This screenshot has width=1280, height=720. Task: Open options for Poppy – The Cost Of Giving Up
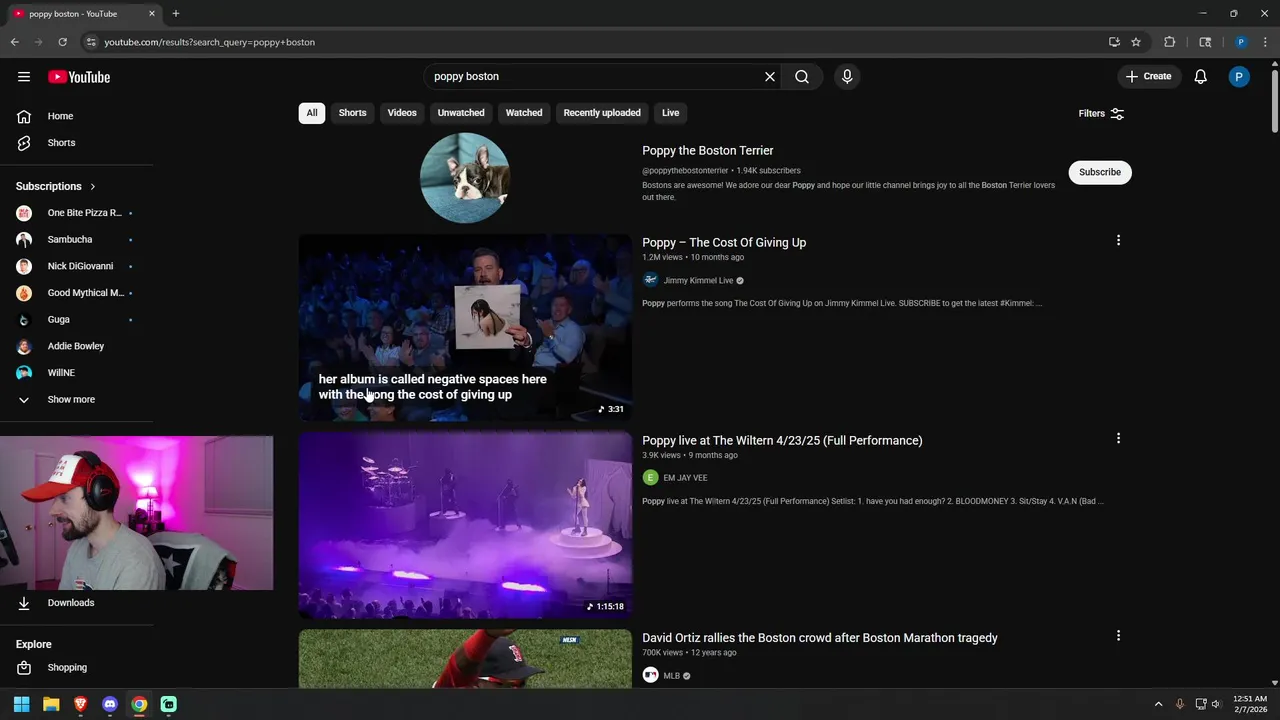point(1118,240)
